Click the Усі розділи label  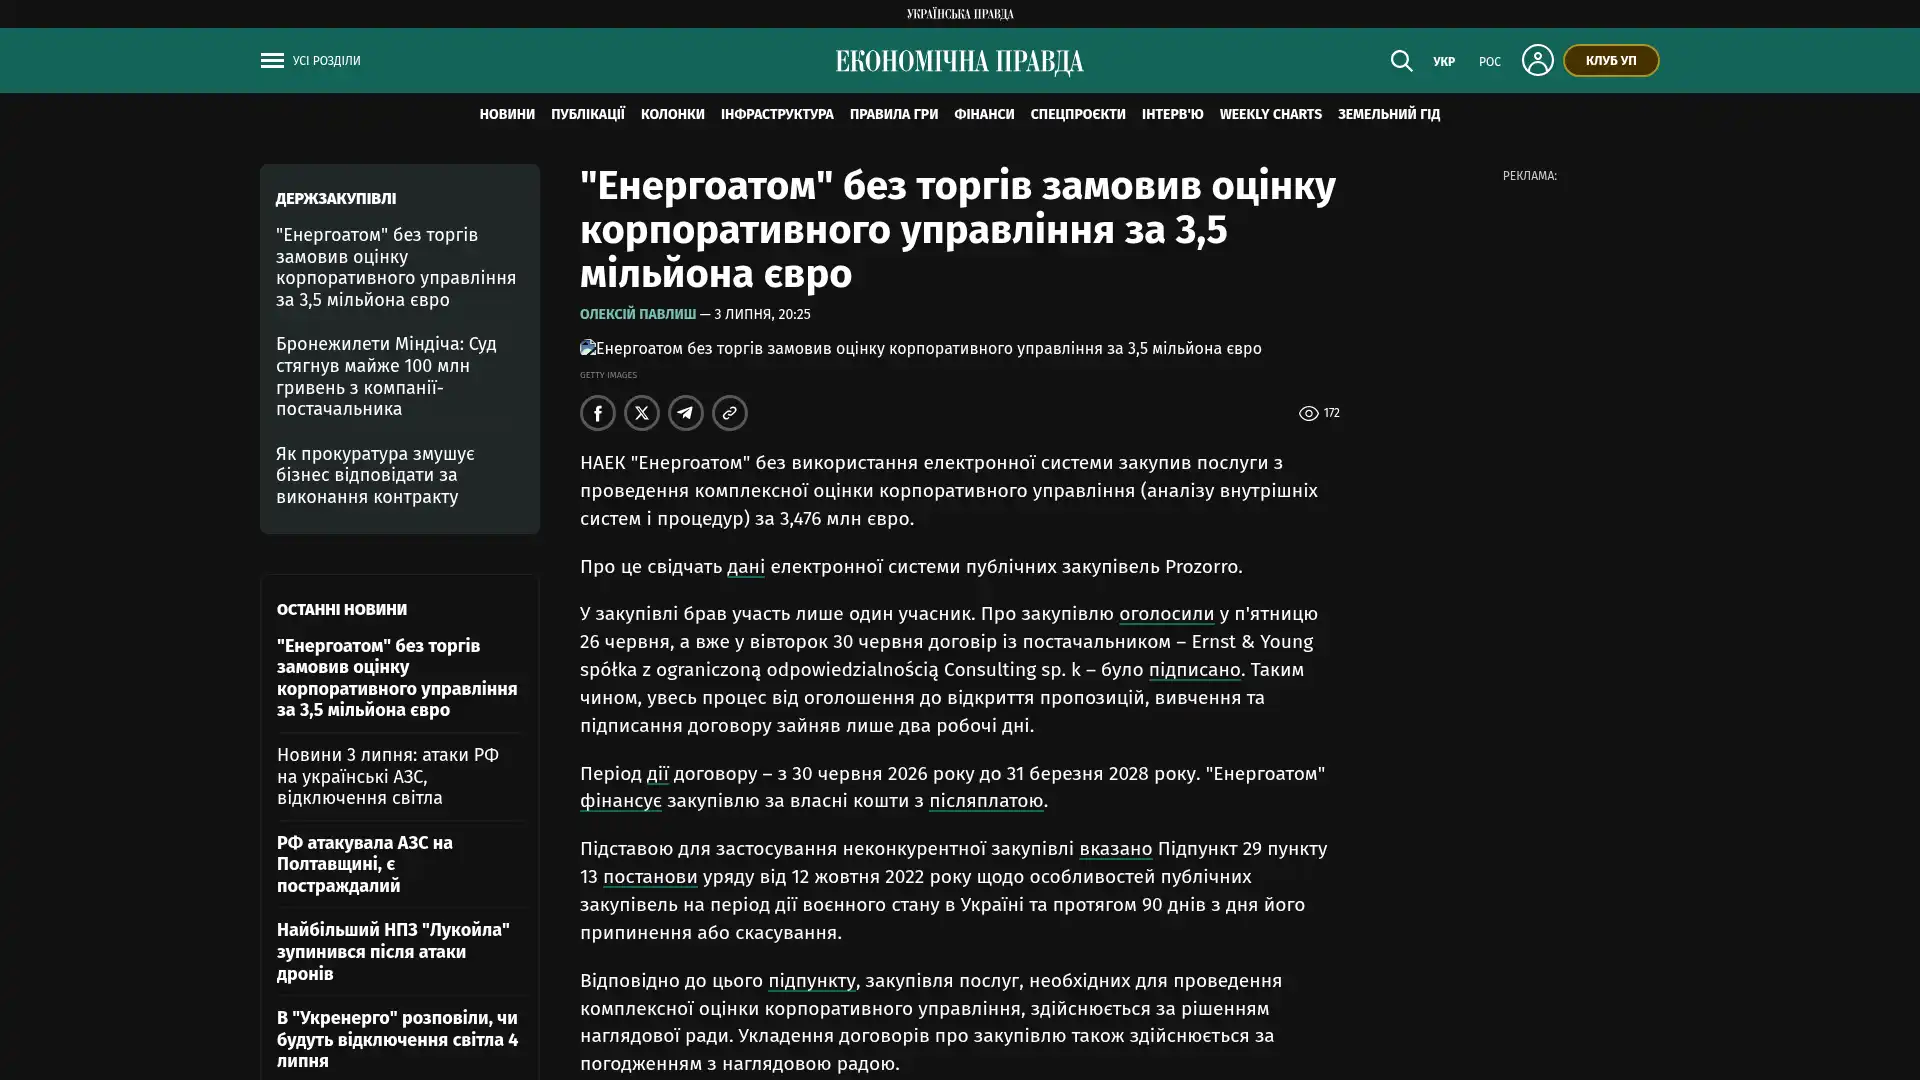pyautogui.click(x=327, y=61)
